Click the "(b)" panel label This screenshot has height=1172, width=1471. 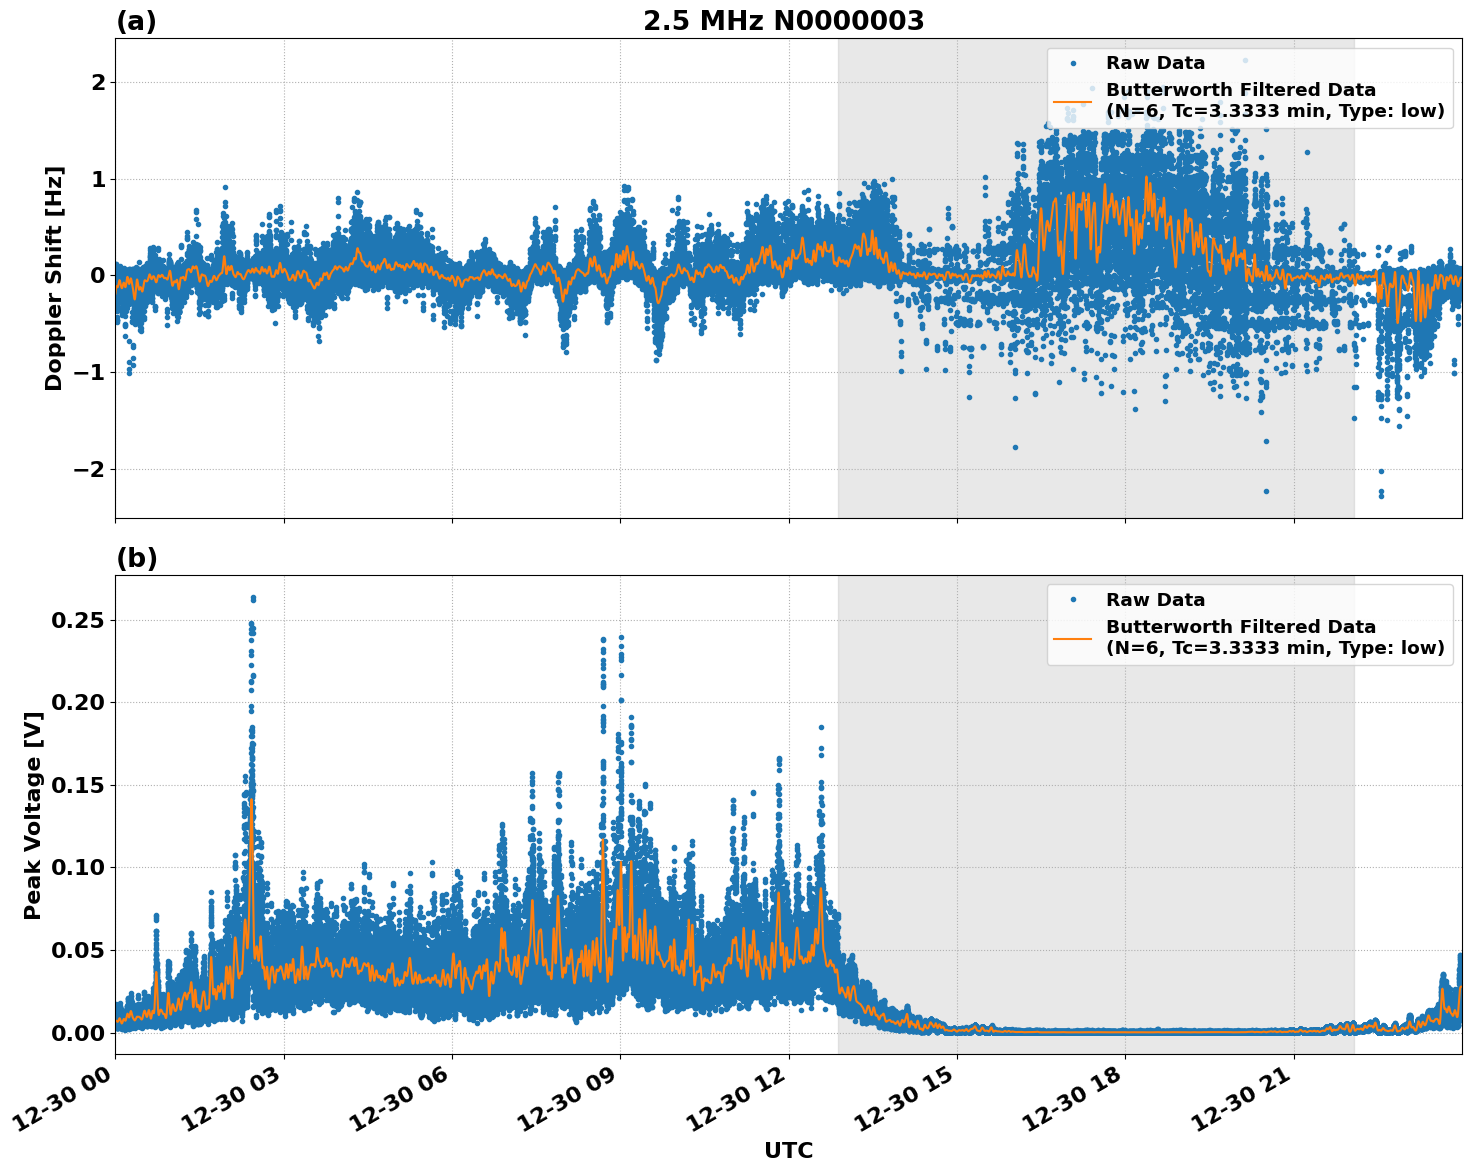pos(136,558)
